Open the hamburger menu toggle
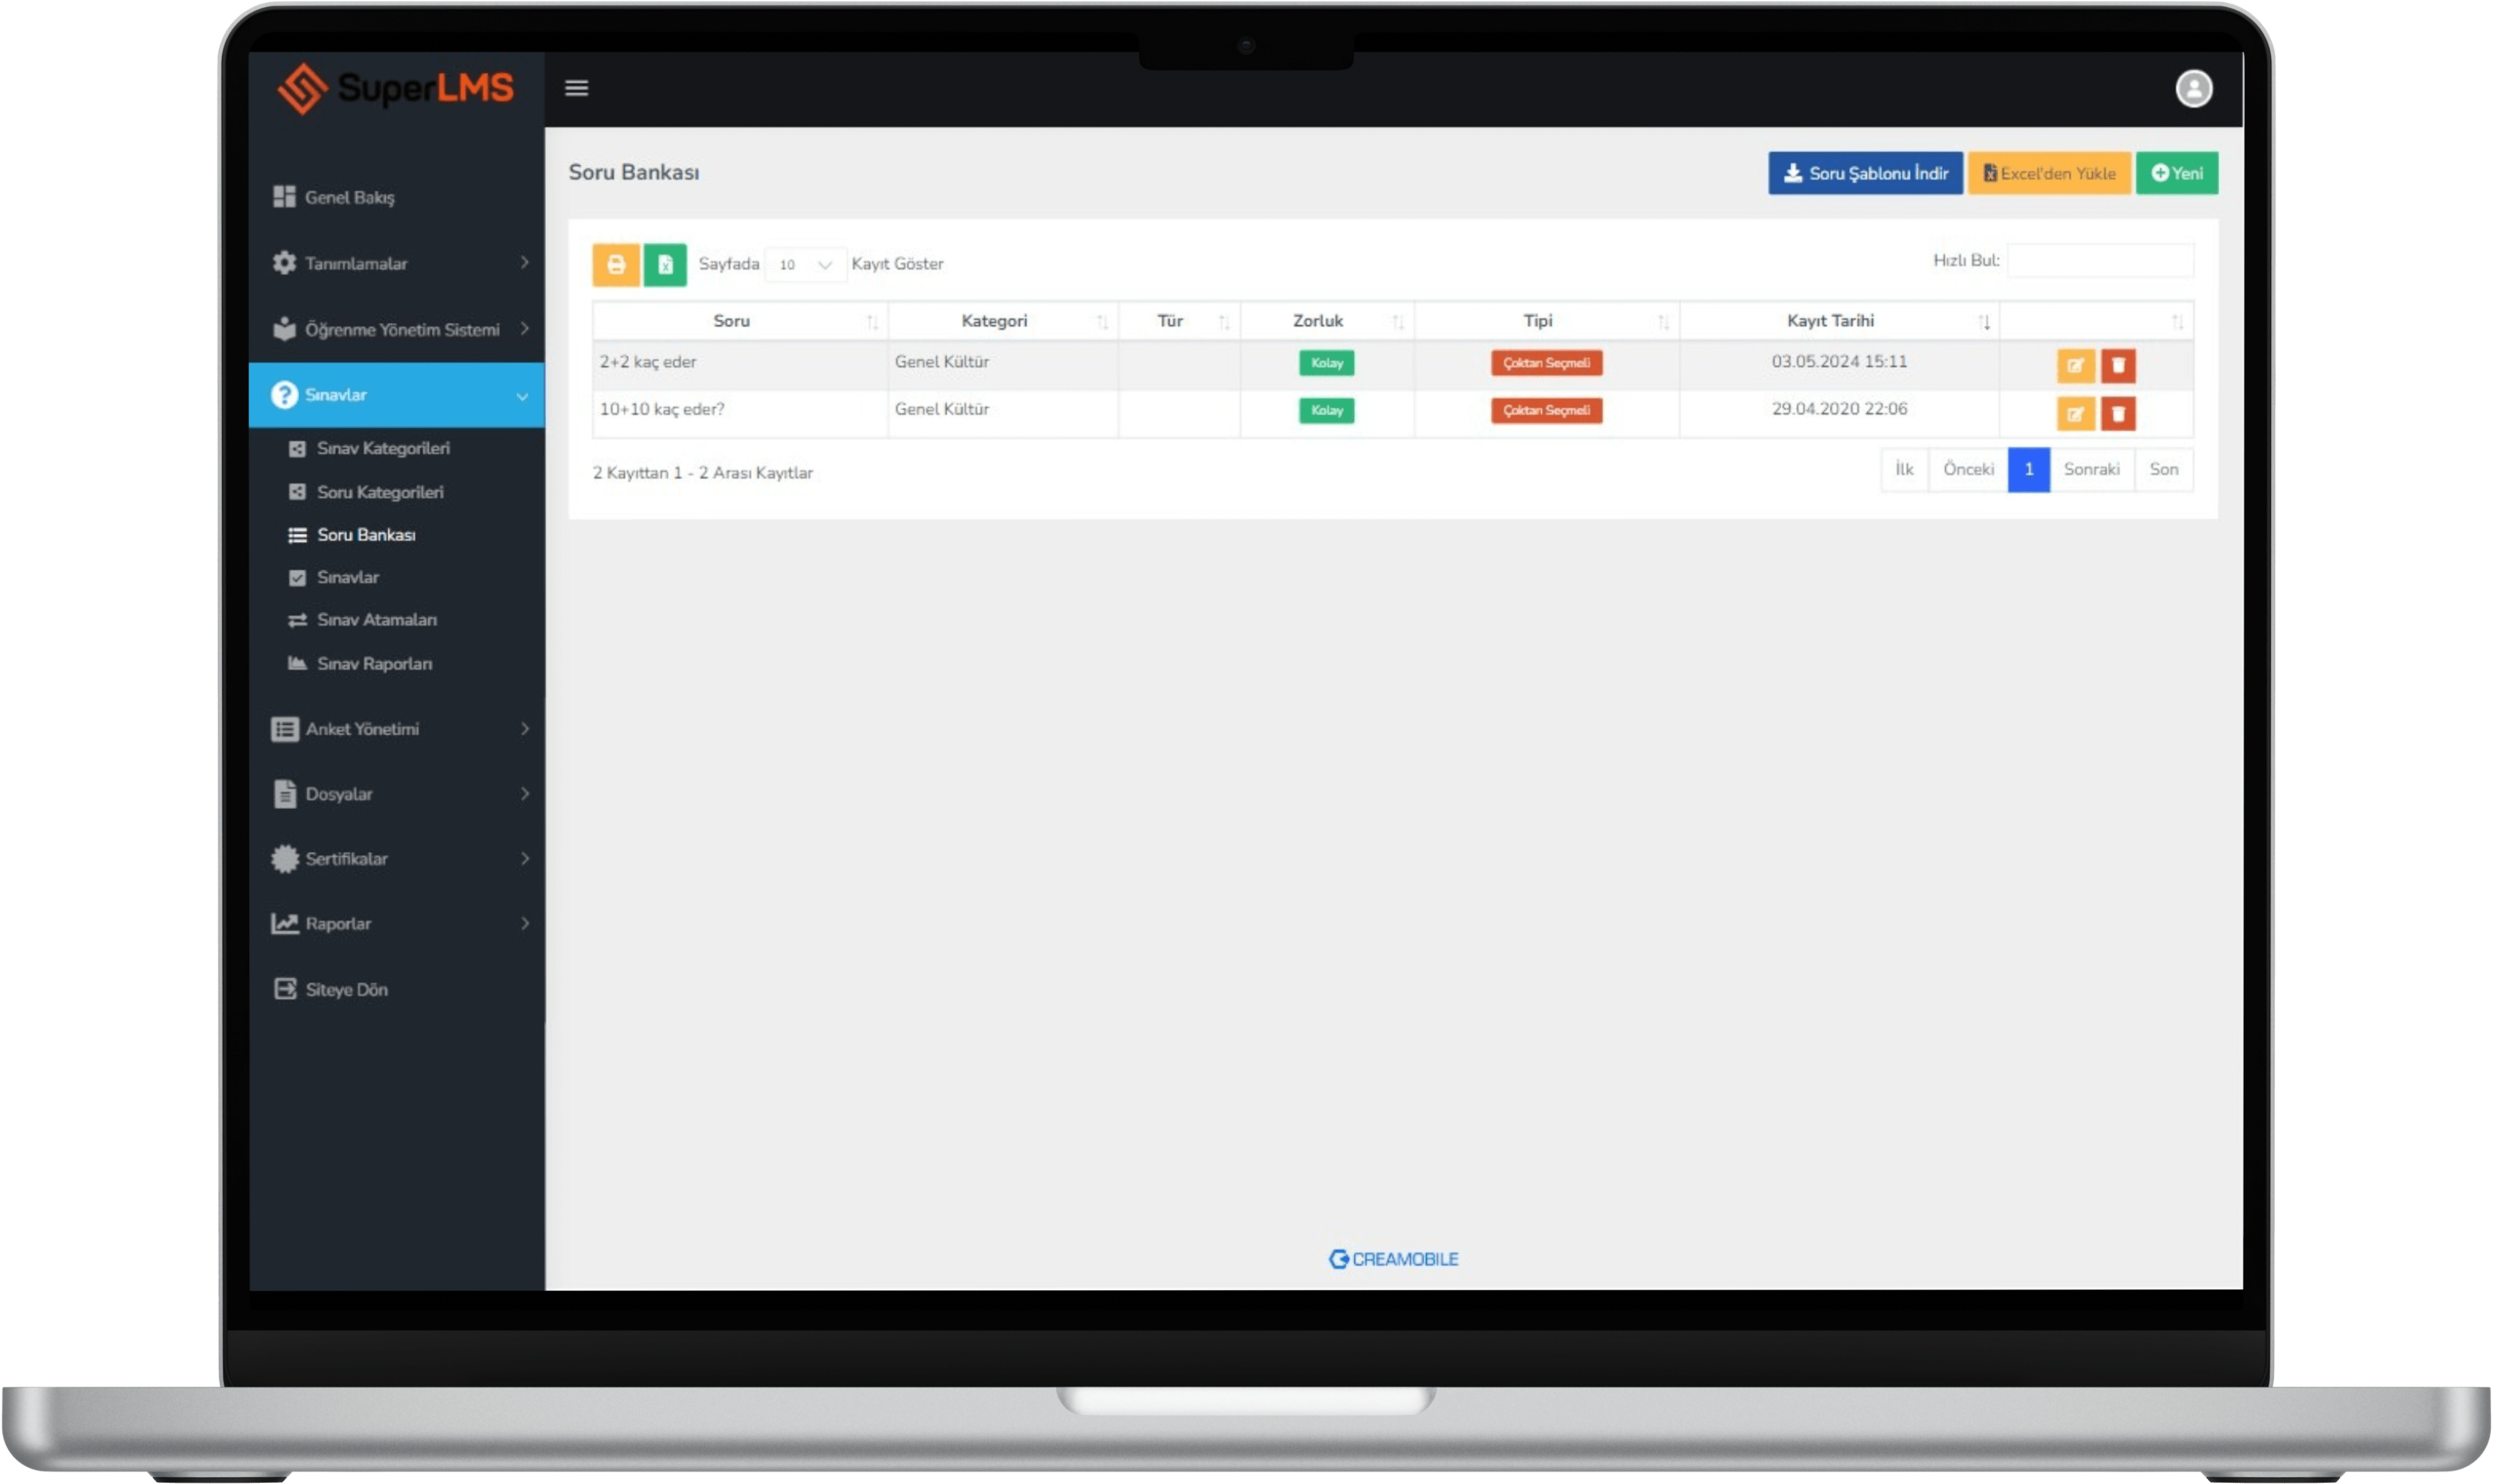This screenshot has height=1484, width=2493. coord(576,88)
